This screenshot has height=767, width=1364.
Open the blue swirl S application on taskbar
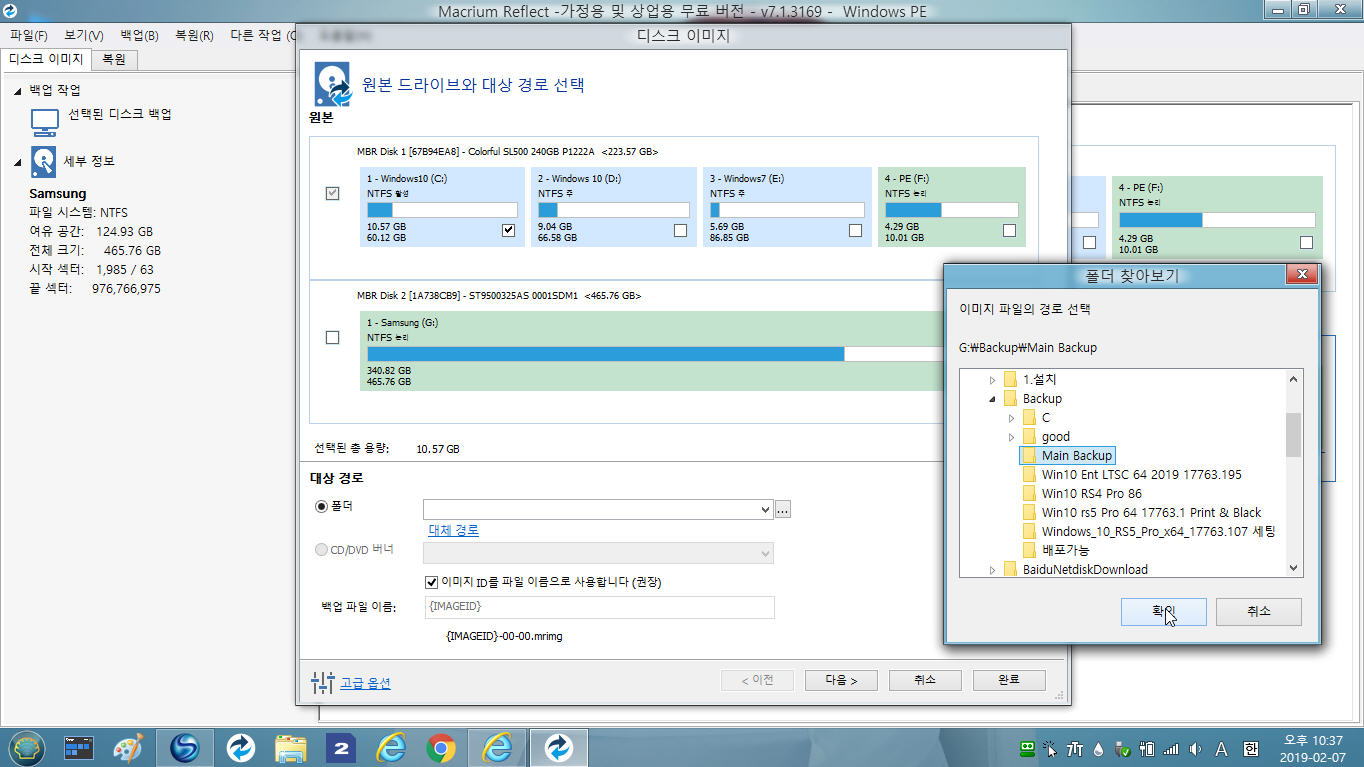point(184,747)
